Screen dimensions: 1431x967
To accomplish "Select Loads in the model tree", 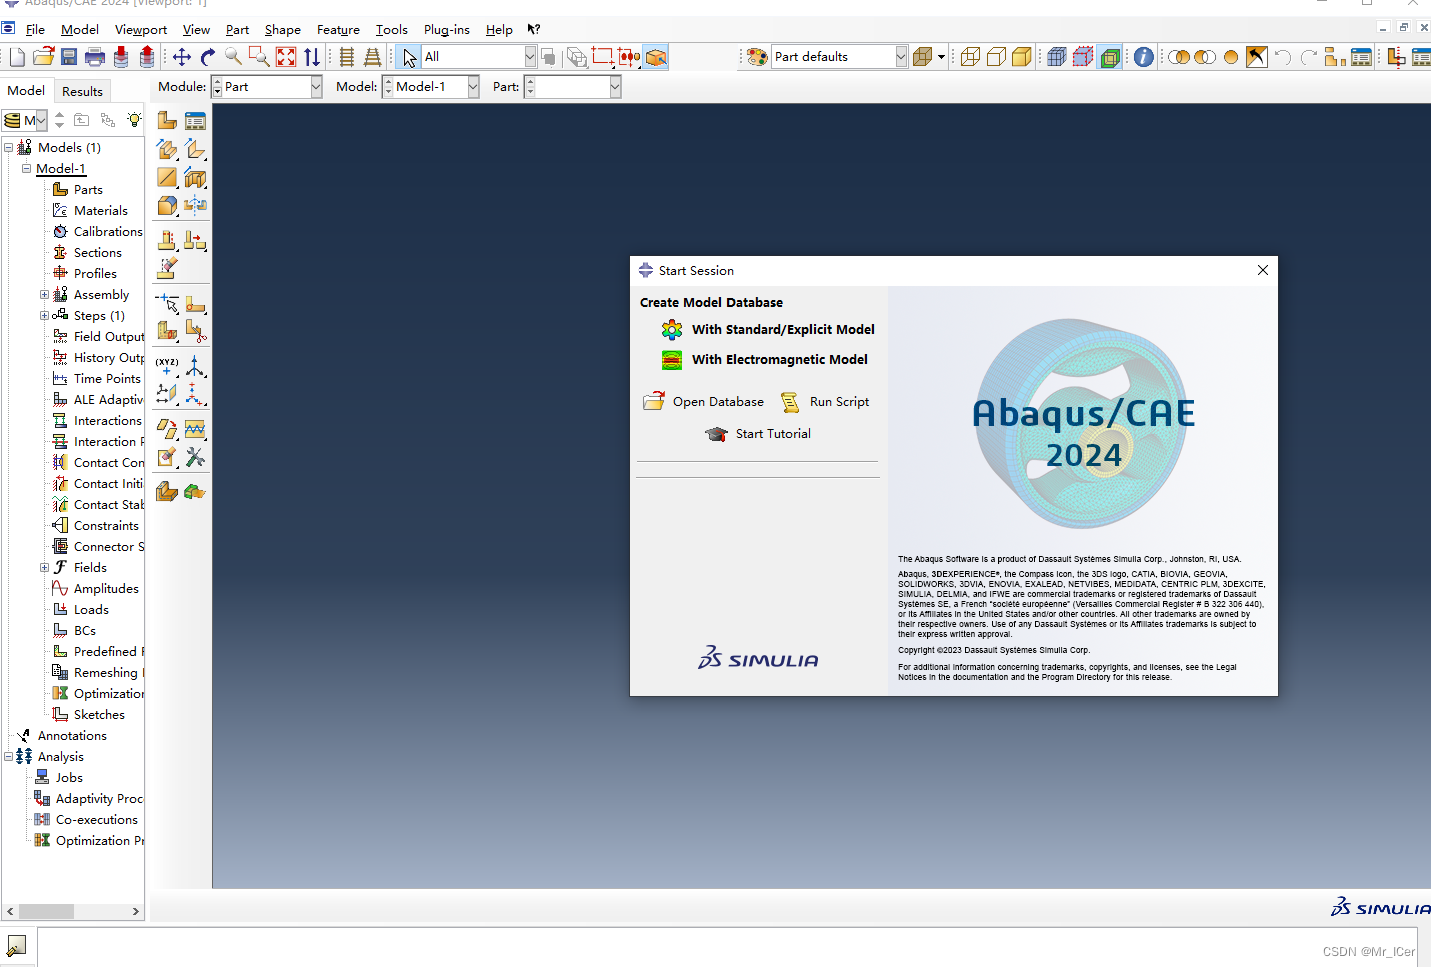I will point(91,609).
